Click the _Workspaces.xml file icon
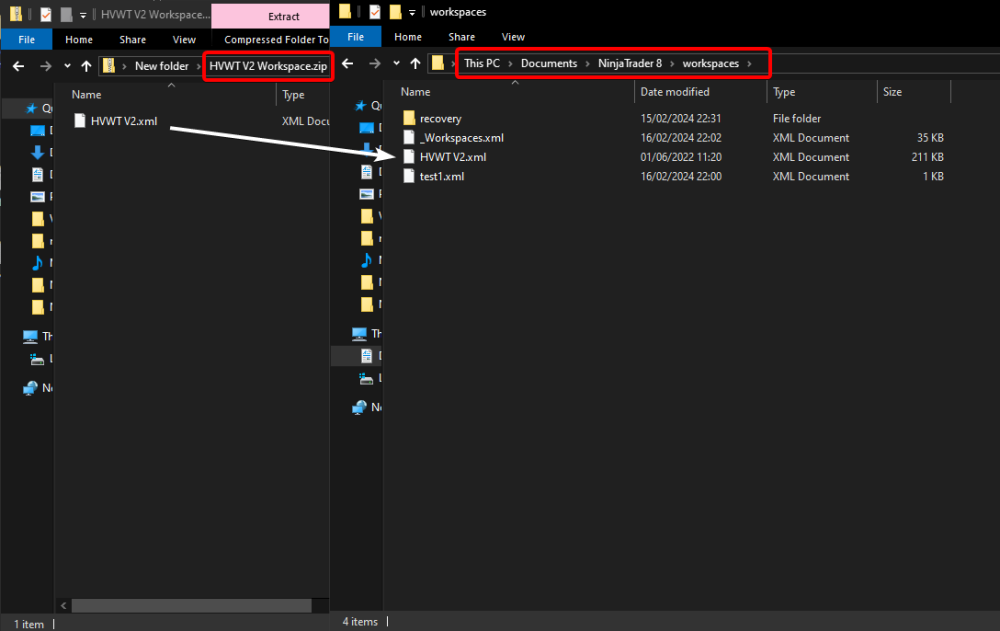This screenshot has height=631, width=1000. (408, 138)
